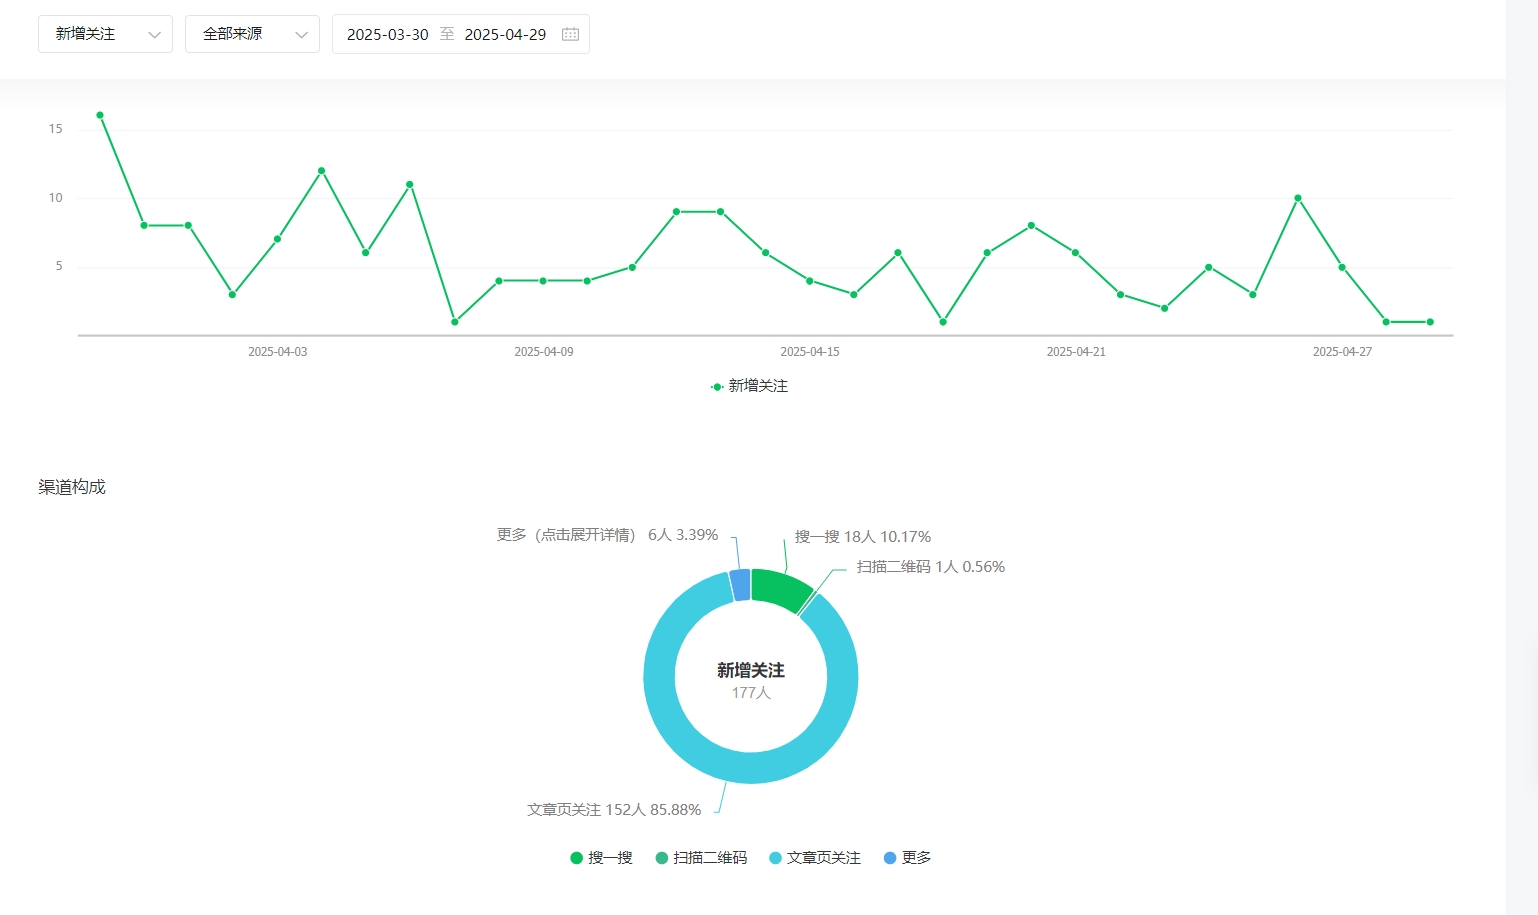Toggle 新增关注 legend under line chart
Image resolution: width=1538 pixels, height=915 pixels.
749,386
